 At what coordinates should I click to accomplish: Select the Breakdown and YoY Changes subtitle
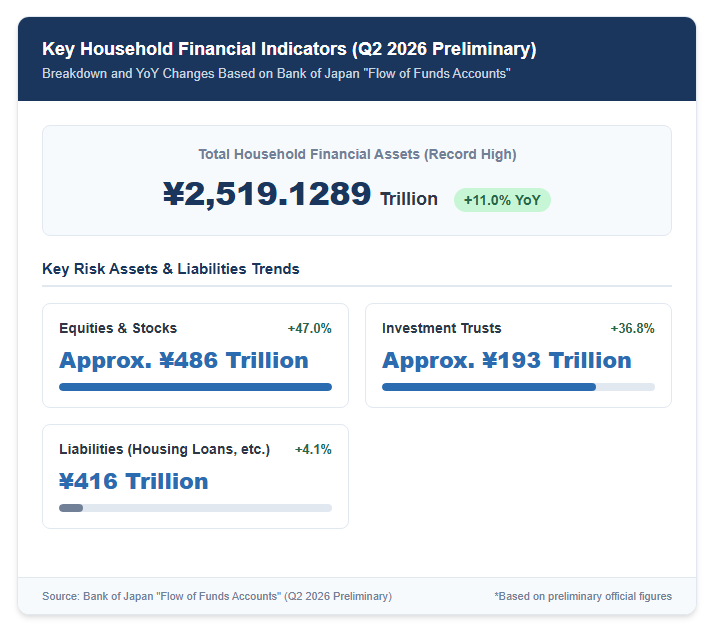(x=276, y=74)
